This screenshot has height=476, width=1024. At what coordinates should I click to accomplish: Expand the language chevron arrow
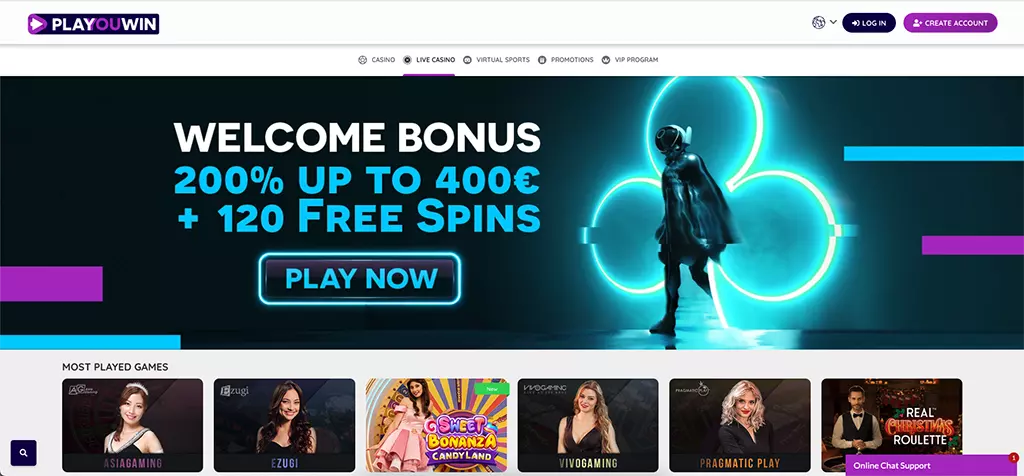pos(833,22)
